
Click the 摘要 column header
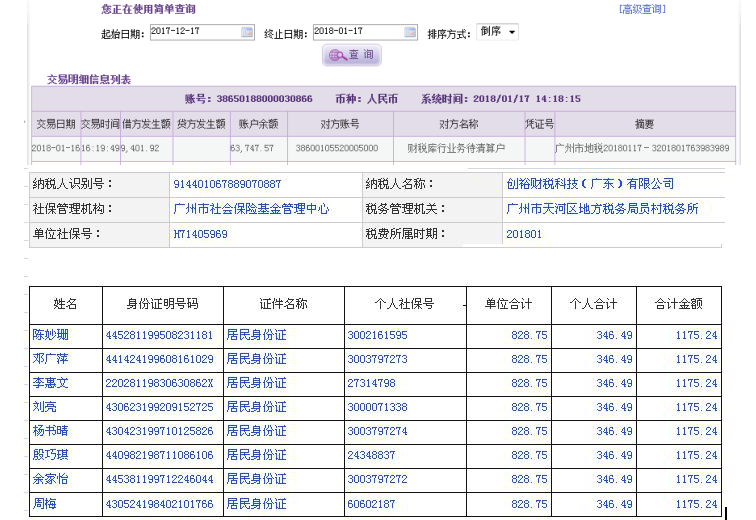(644, 124)
